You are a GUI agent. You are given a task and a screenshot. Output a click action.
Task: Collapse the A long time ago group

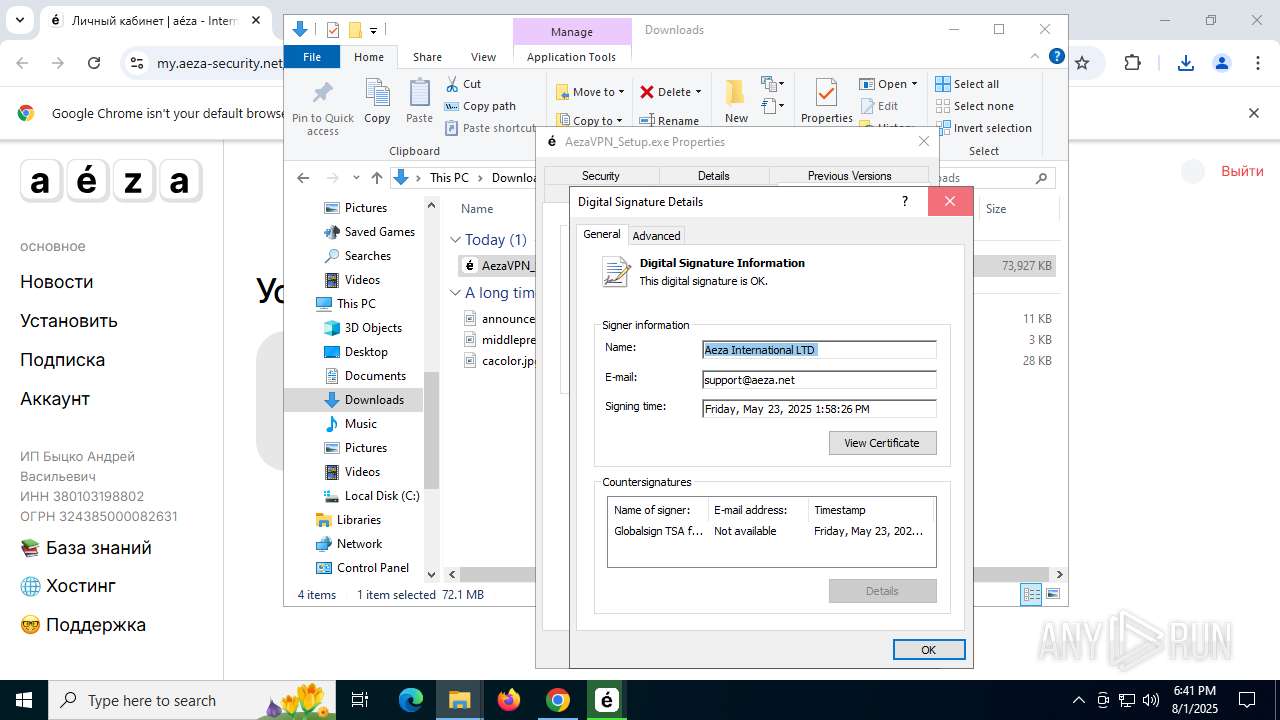pos(456,293)
